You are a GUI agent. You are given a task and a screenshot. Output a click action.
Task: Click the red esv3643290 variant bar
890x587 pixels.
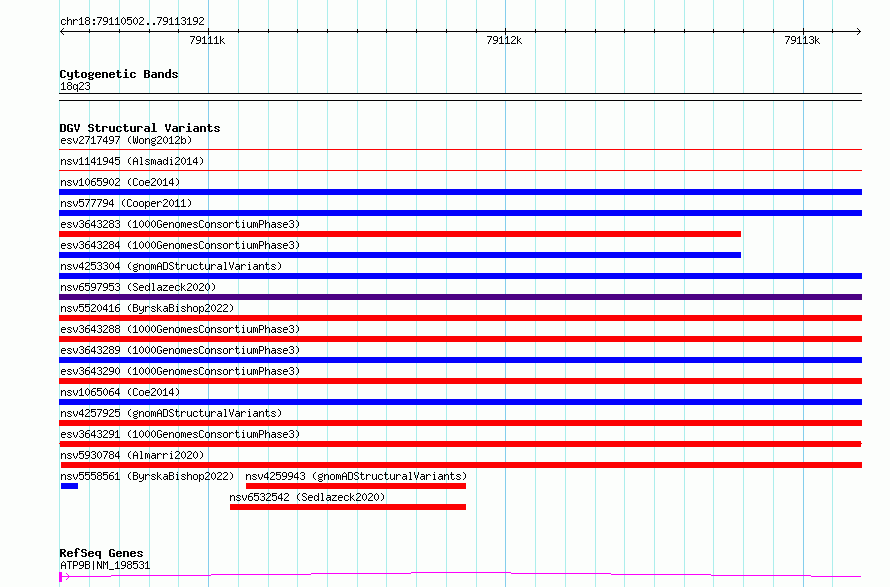[x=460, y=381]
